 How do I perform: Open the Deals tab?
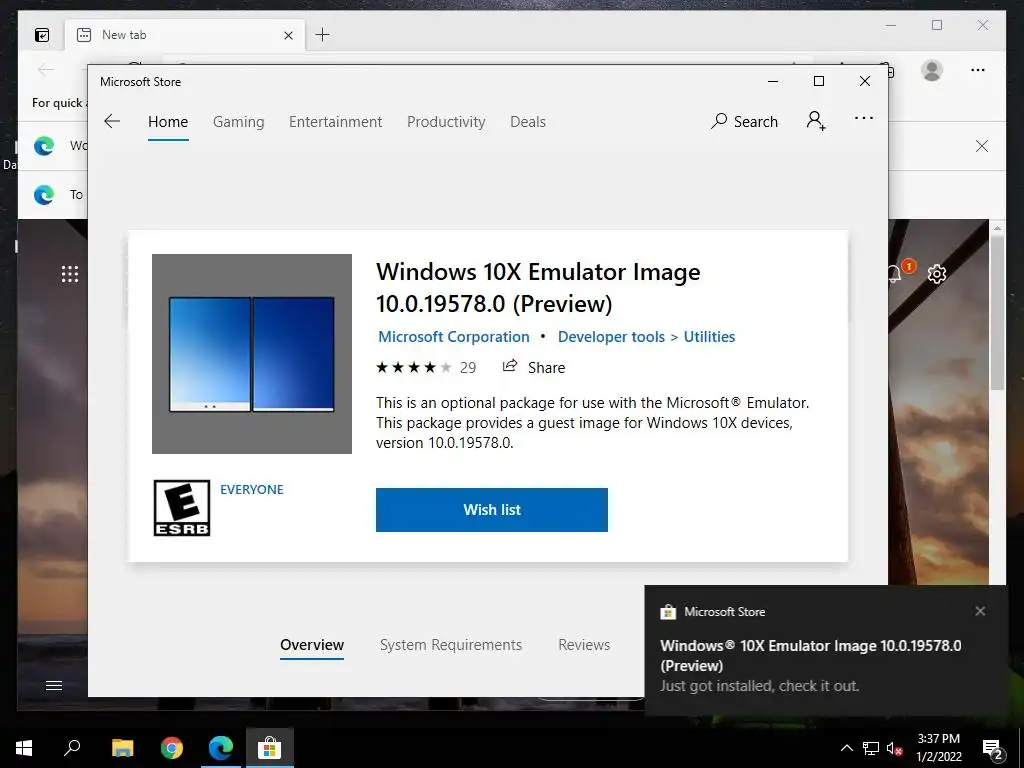click(x=528, y=121)
